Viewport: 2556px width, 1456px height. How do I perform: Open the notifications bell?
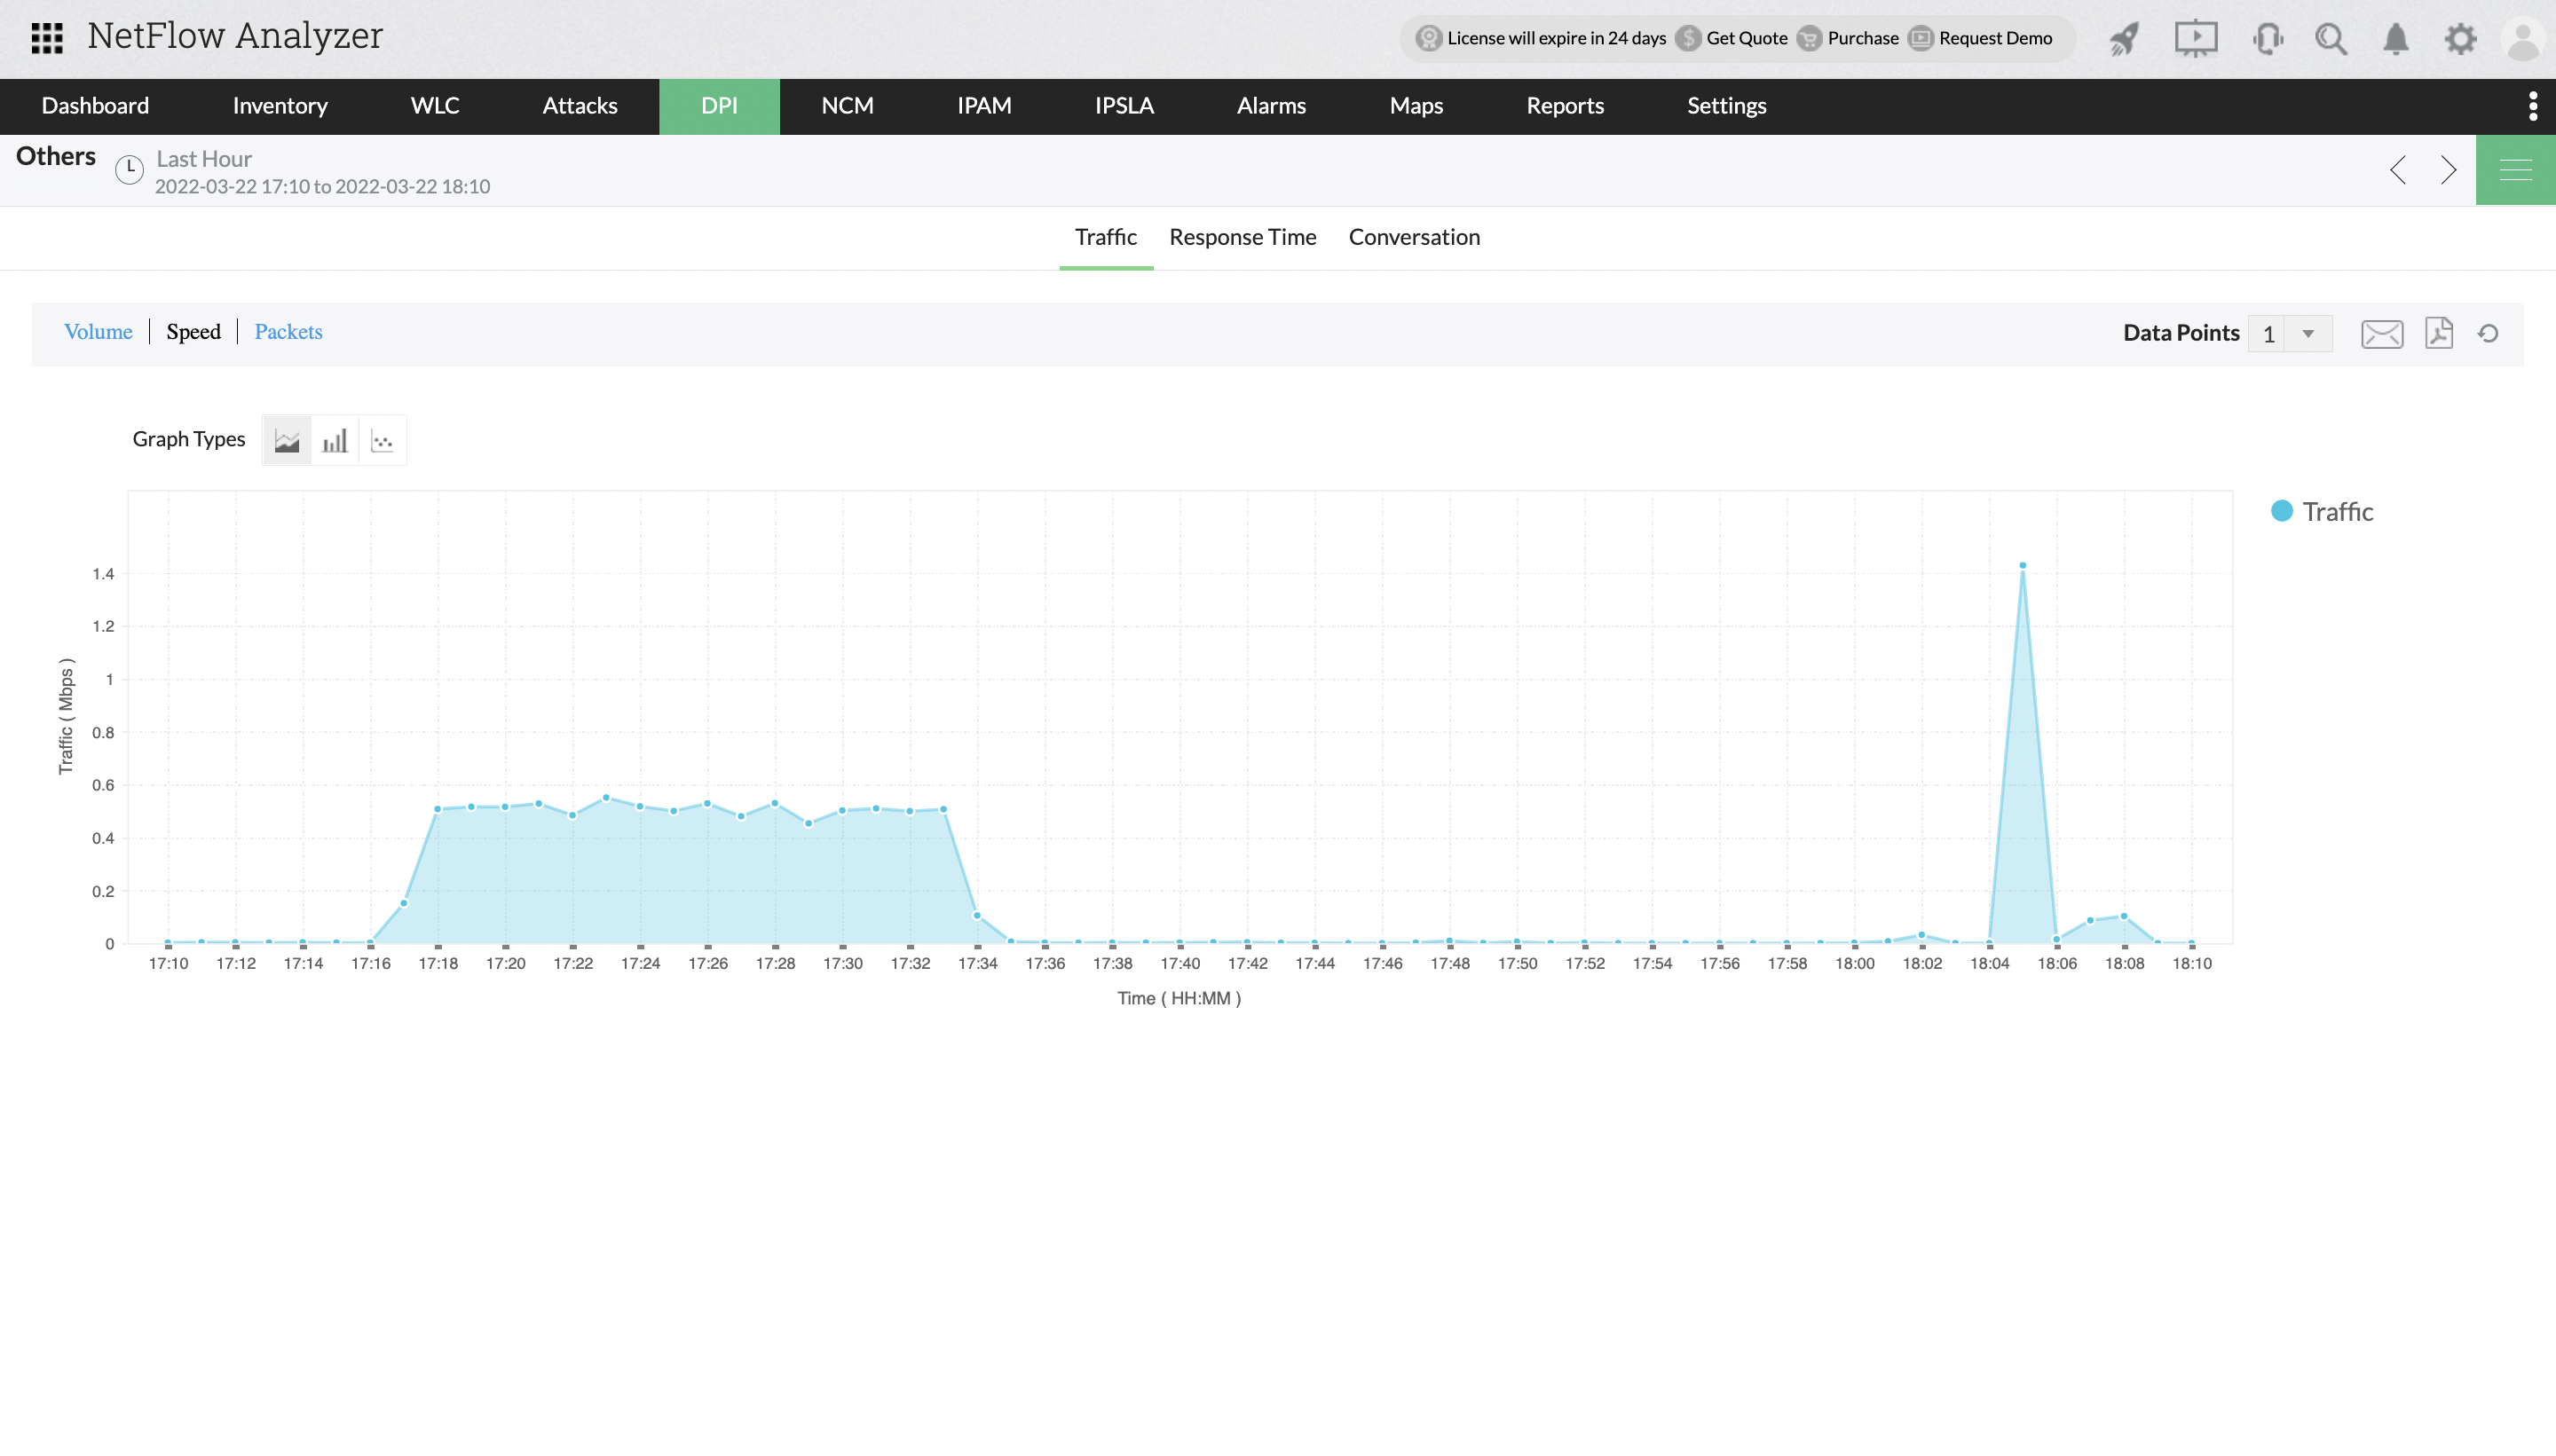2395,39
